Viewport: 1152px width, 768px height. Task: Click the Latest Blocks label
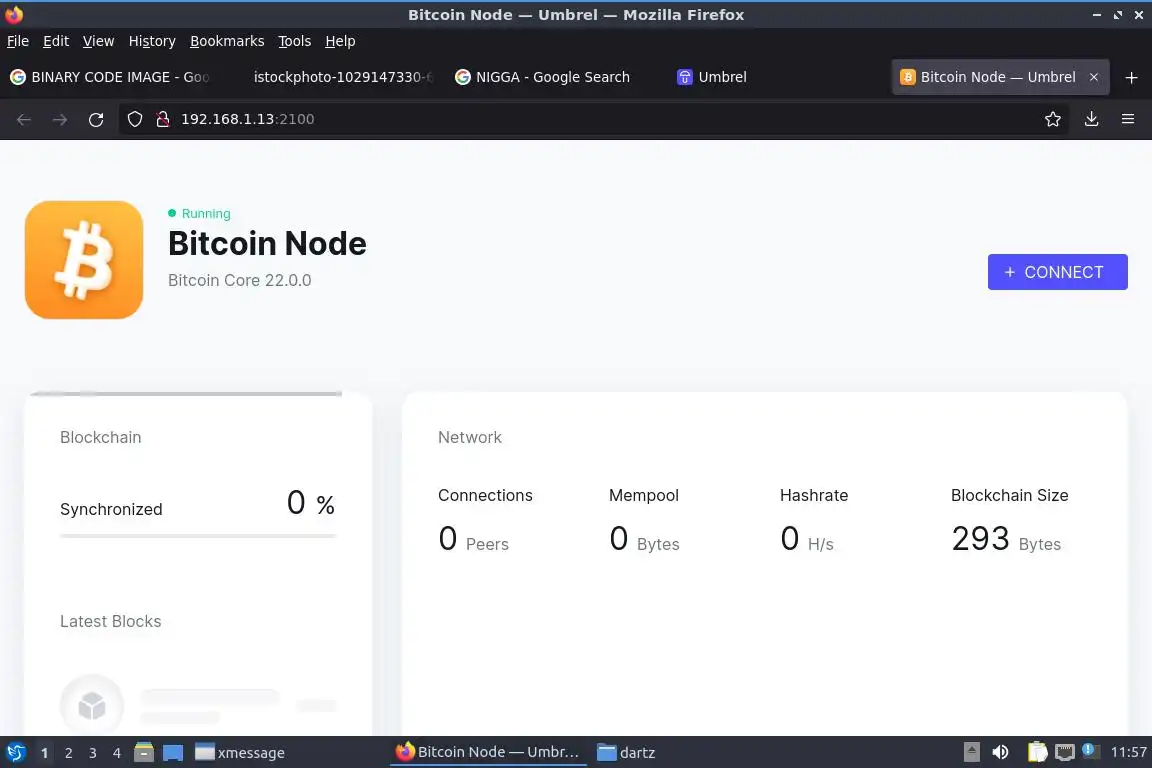pyautogui.click(x=111, y=621)
